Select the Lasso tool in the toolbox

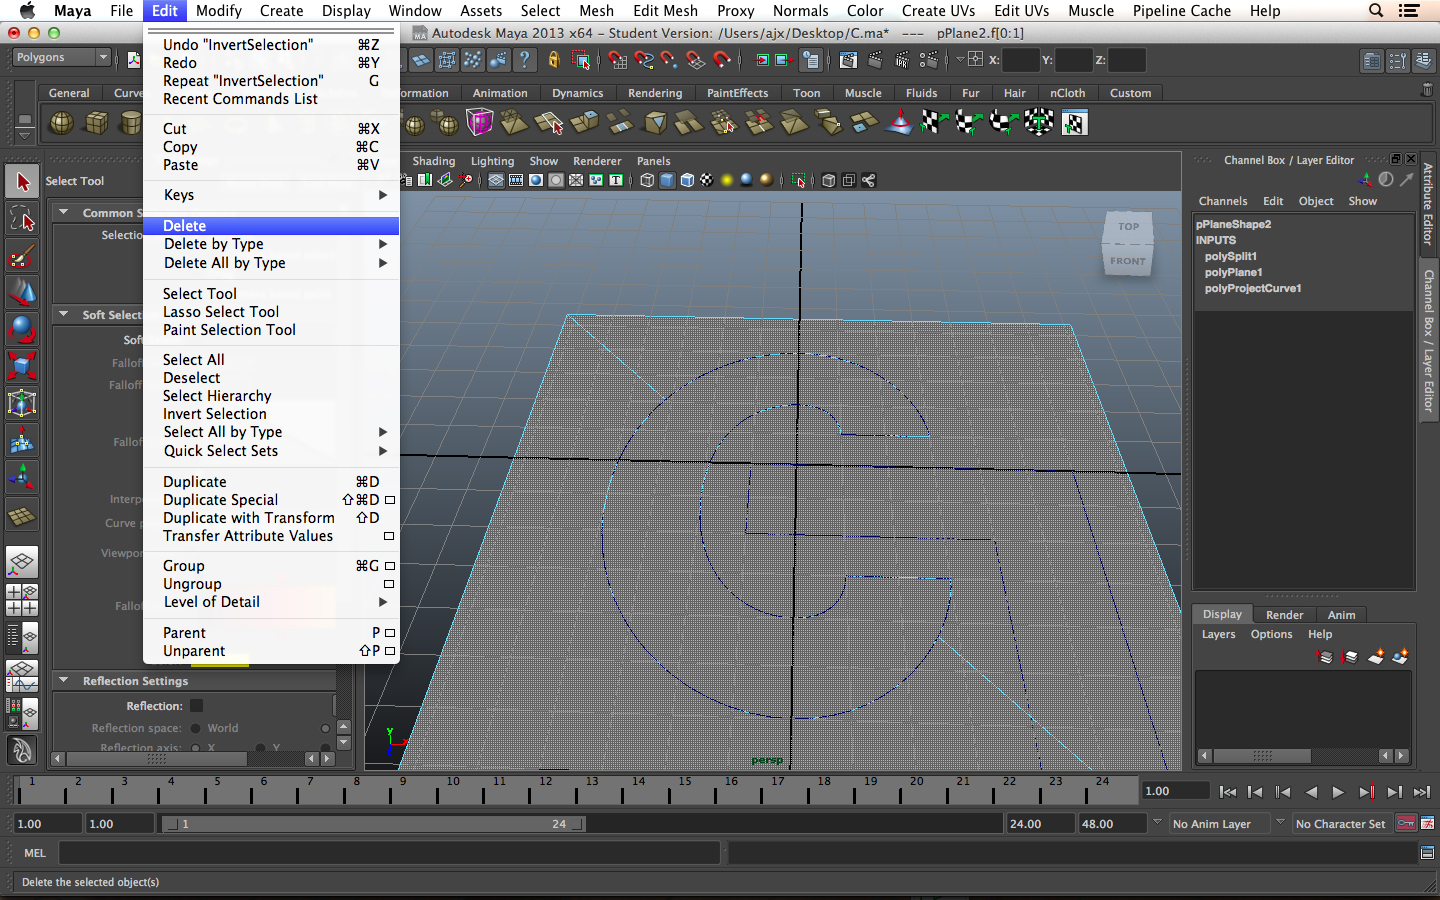click(x=22, y=219)
